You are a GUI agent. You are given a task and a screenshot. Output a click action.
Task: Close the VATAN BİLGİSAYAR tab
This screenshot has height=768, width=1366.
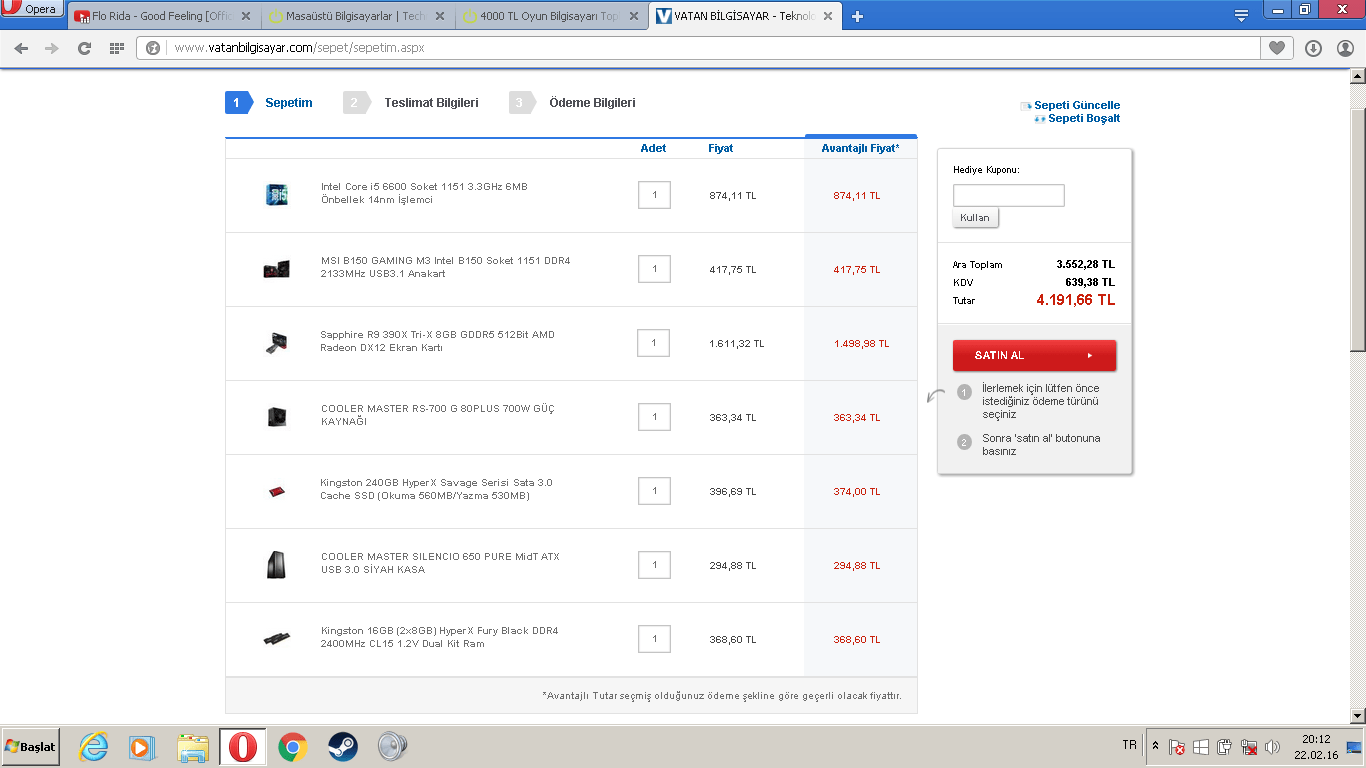828,16
